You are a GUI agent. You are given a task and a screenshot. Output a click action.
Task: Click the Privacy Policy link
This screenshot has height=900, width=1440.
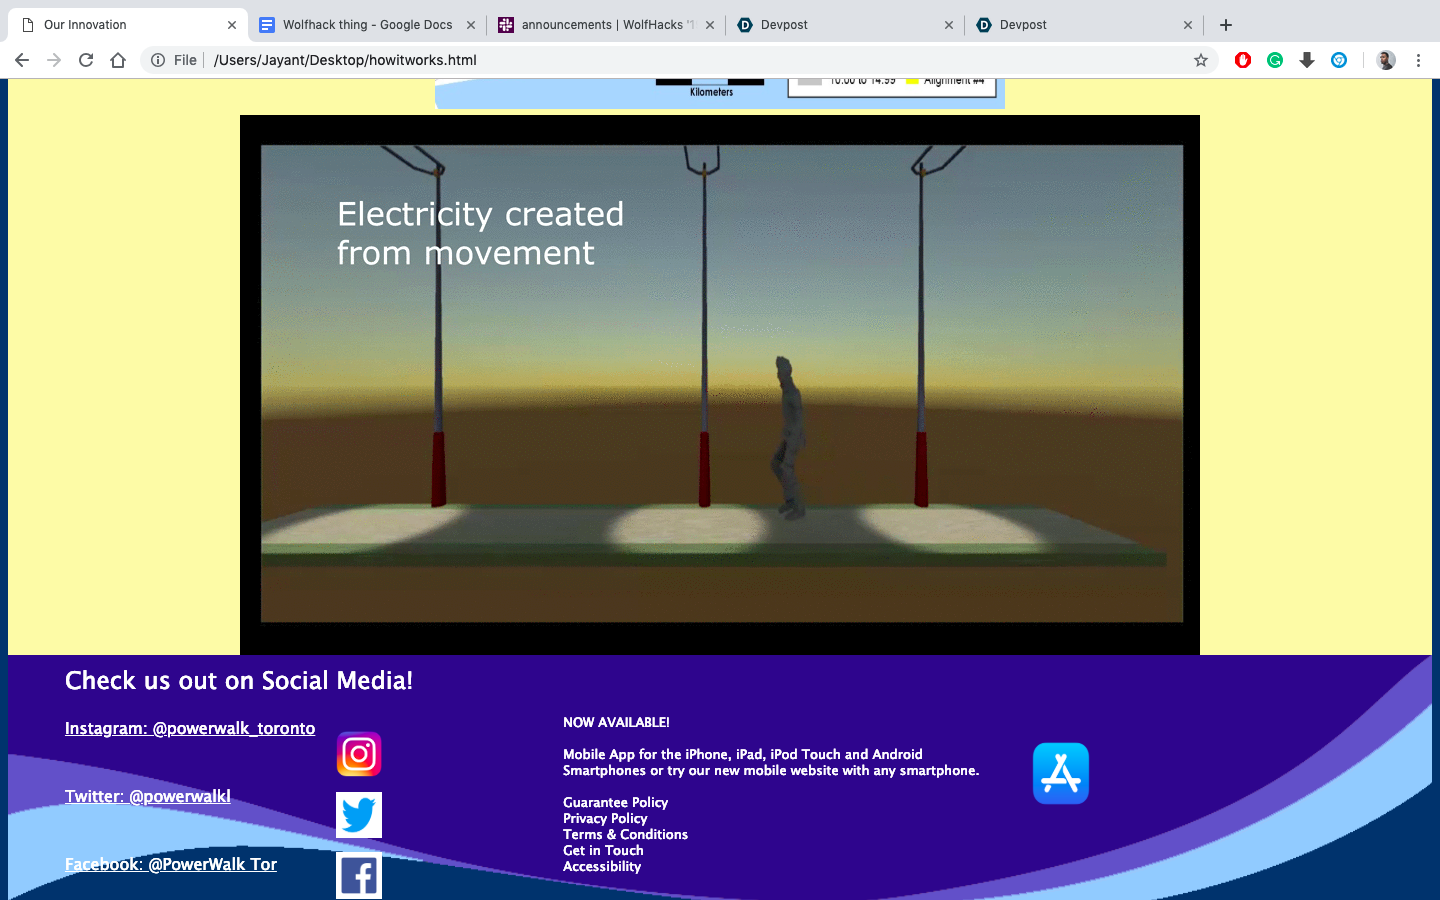605,818
